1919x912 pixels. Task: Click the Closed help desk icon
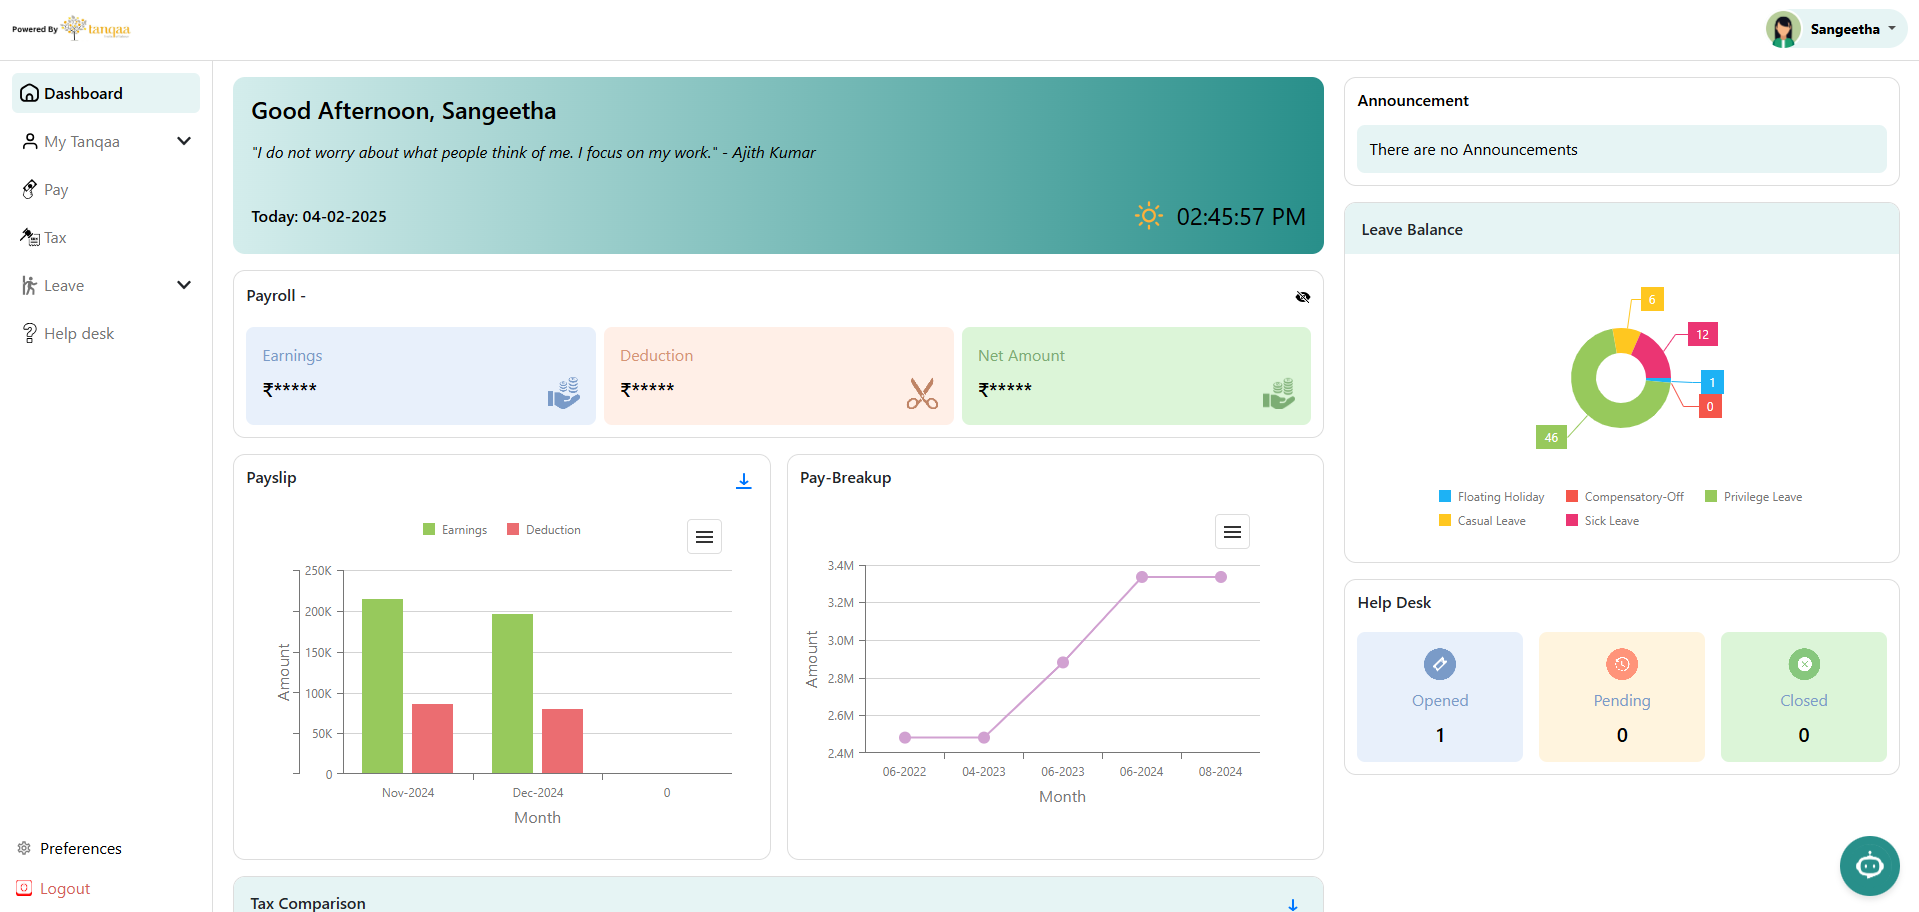(x=1803, y=664)
